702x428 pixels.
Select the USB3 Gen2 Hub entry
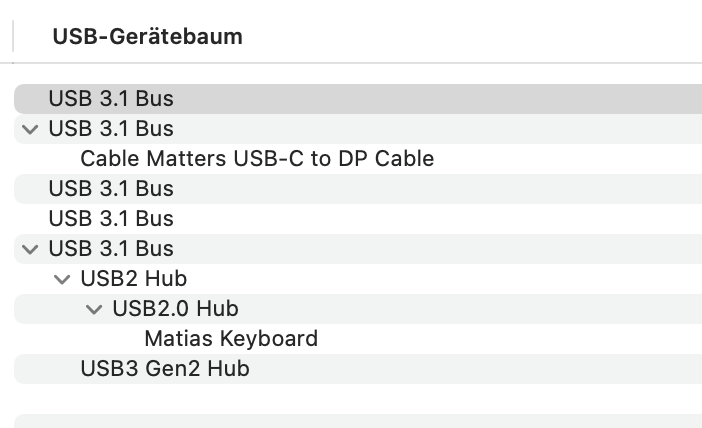pyautogui.click(x=164, y=369)
